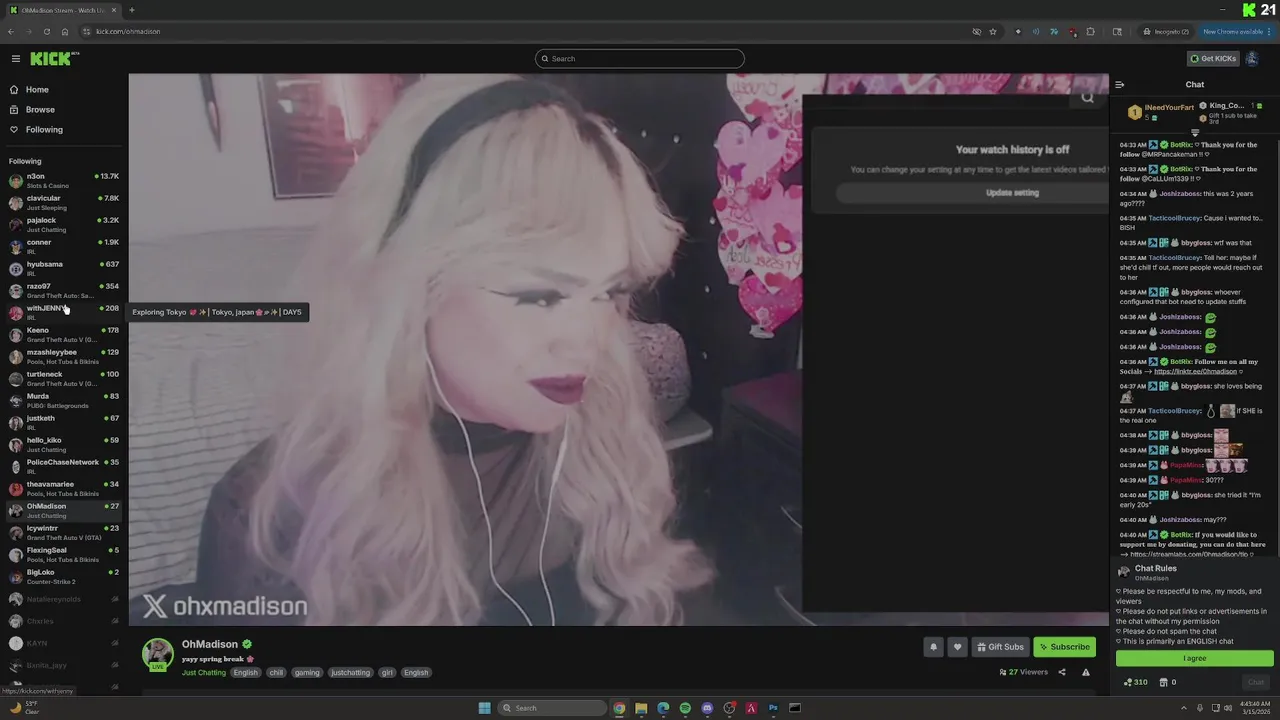This screenshot has width=1280, height=720.
Task: Click the taskbar weather widget
Action: point(25,708)
